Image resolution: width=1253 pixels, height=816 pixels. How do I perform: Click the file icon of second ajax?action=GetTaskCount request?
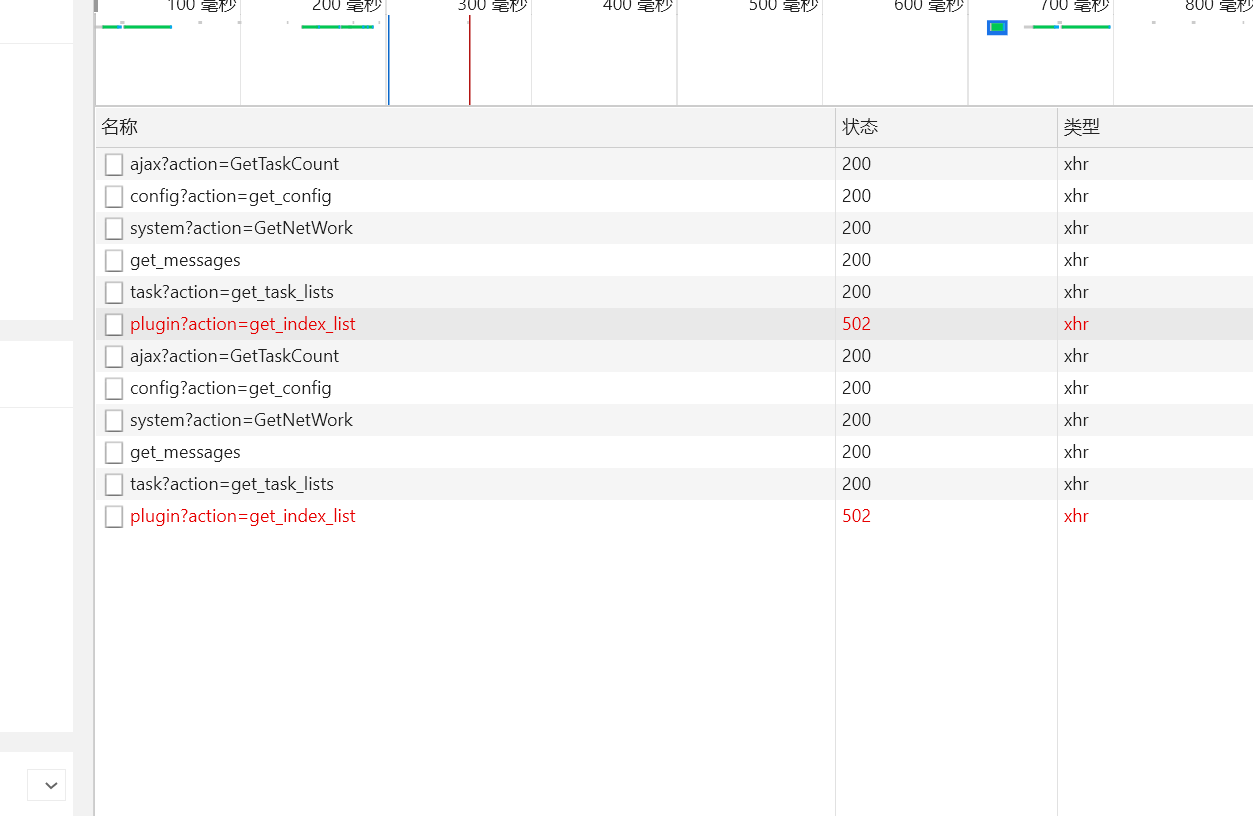pos(114,356)
